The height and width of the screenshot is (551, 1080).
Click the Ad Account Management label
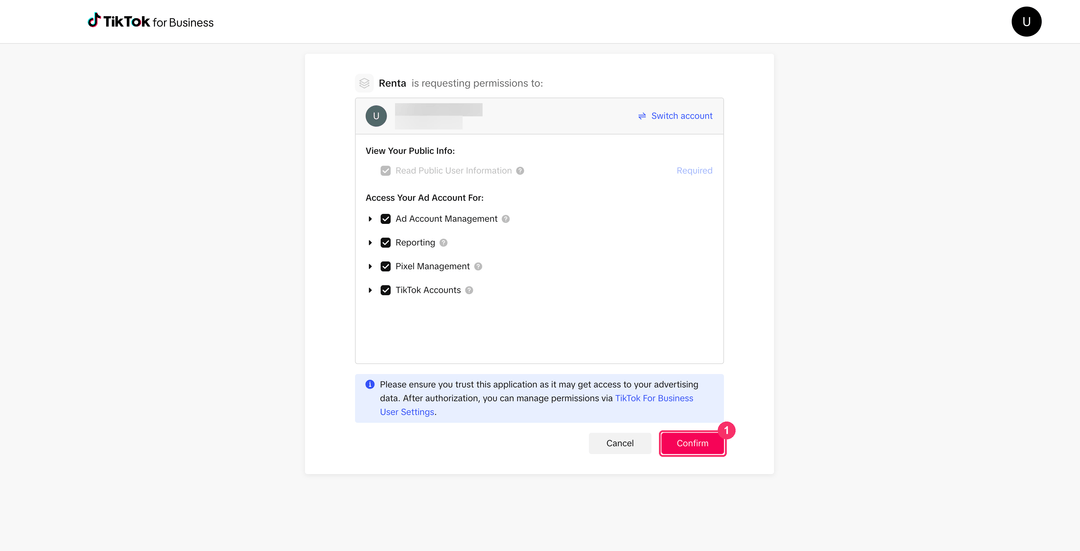point(446,219)
